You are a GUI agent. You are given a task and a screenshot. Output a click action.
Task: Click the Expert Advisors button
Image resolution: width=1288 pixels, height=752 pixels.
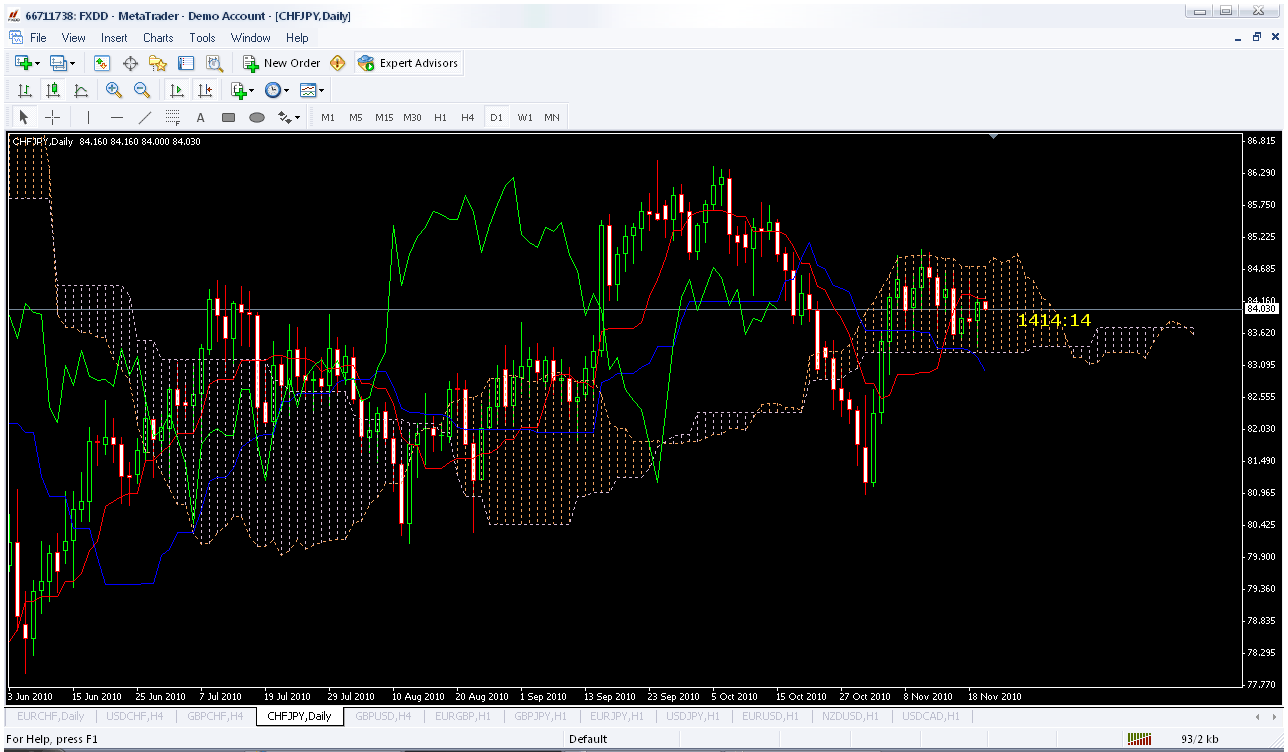click(408, 63)
